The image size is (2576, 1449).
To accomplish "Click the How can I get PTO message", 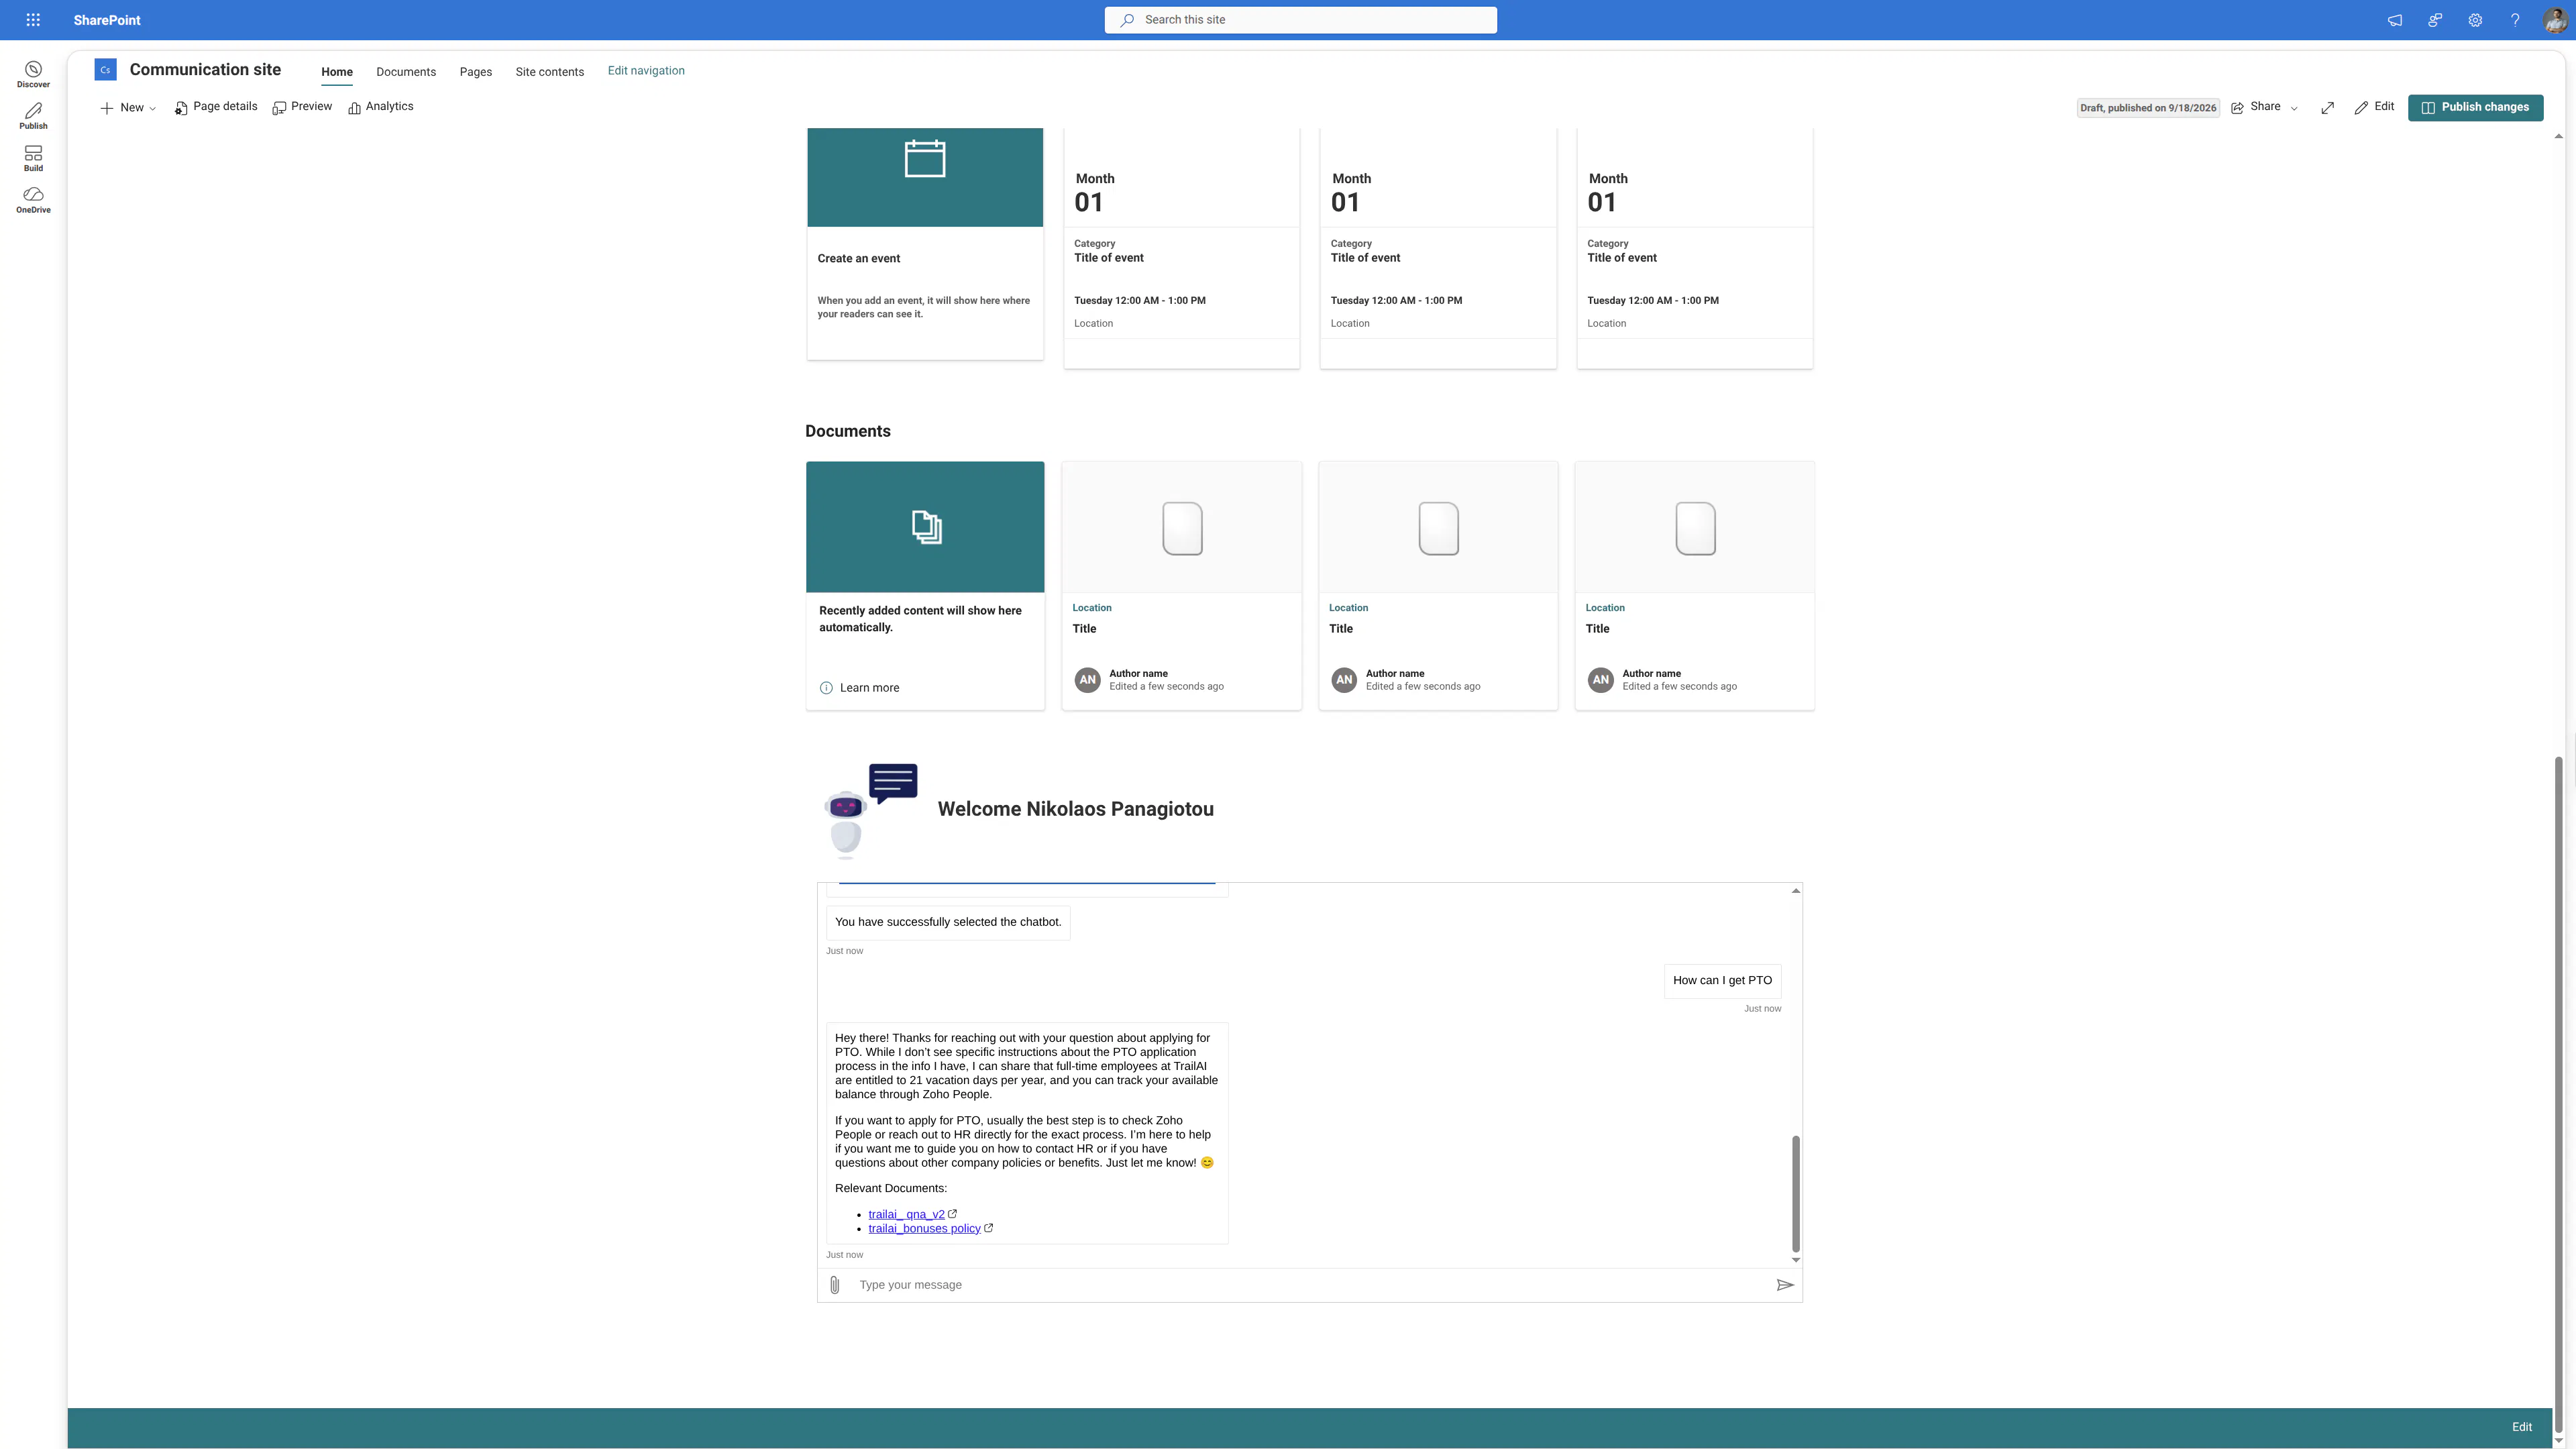I will pyautogui.click(x=1722, y=981).
